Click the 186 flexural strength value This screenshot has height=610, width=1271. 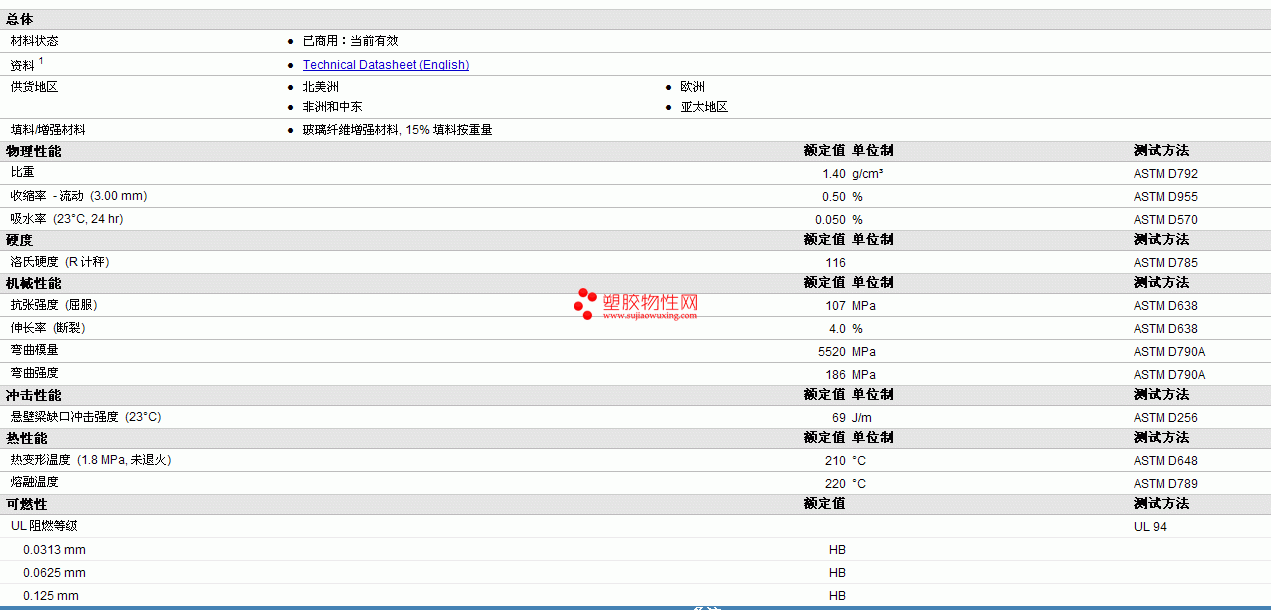835,375
